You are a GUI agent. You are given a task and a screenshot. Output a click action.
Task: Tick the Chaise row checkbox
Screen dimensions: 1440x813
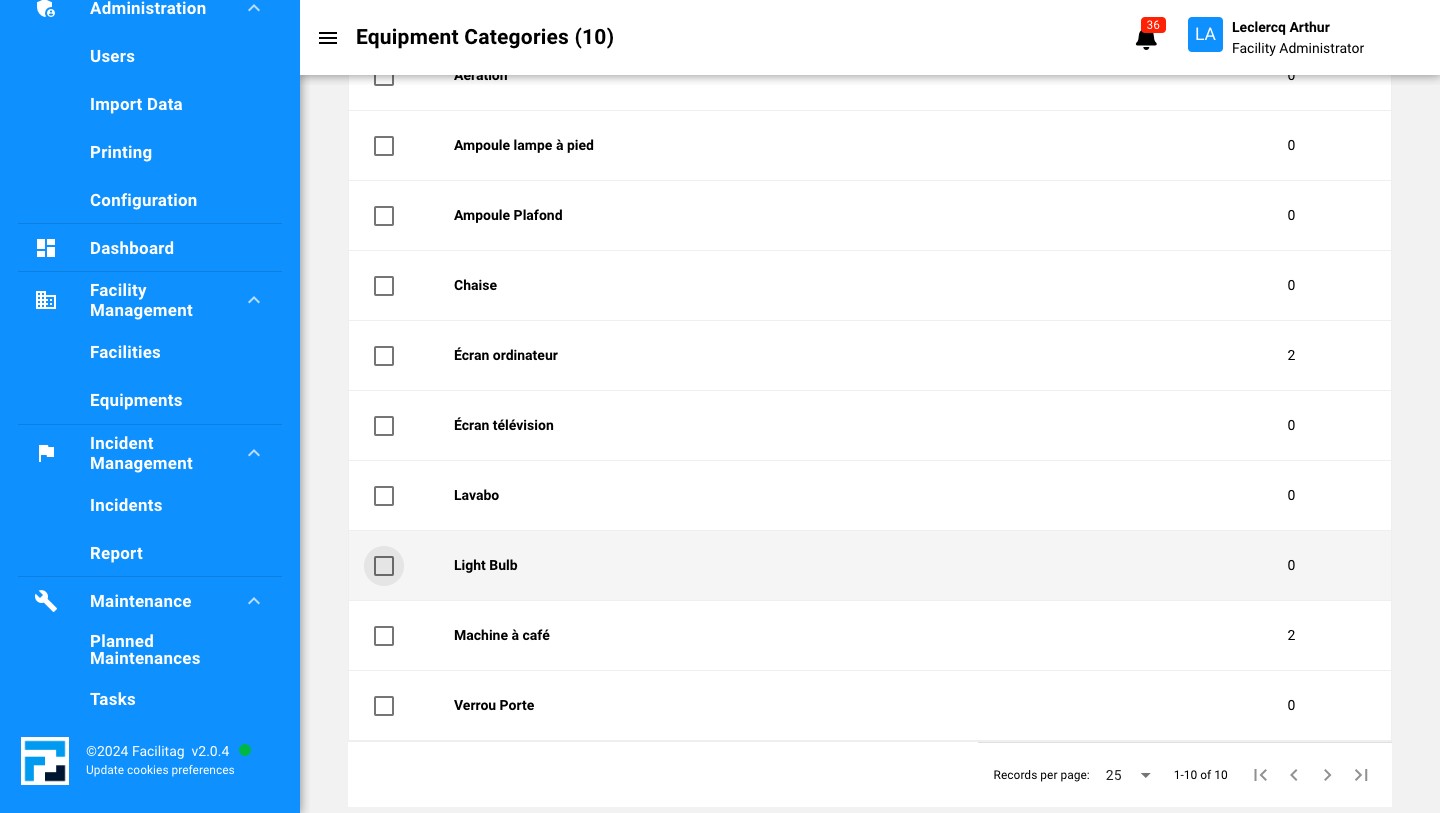[384, 286]
